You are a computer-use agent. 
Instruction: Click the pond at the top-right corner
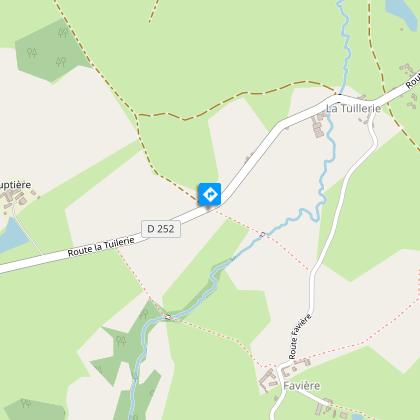402,12
